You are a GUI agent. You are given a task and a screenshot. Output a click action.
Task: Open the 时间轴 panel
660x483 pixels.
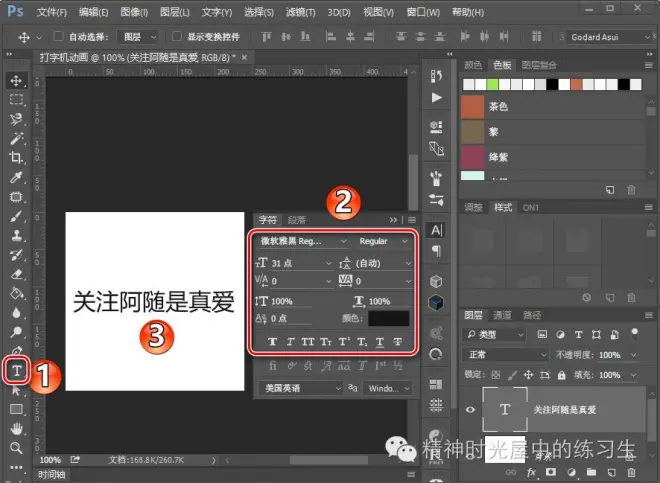pyautogui.click(x=51, y=475)
